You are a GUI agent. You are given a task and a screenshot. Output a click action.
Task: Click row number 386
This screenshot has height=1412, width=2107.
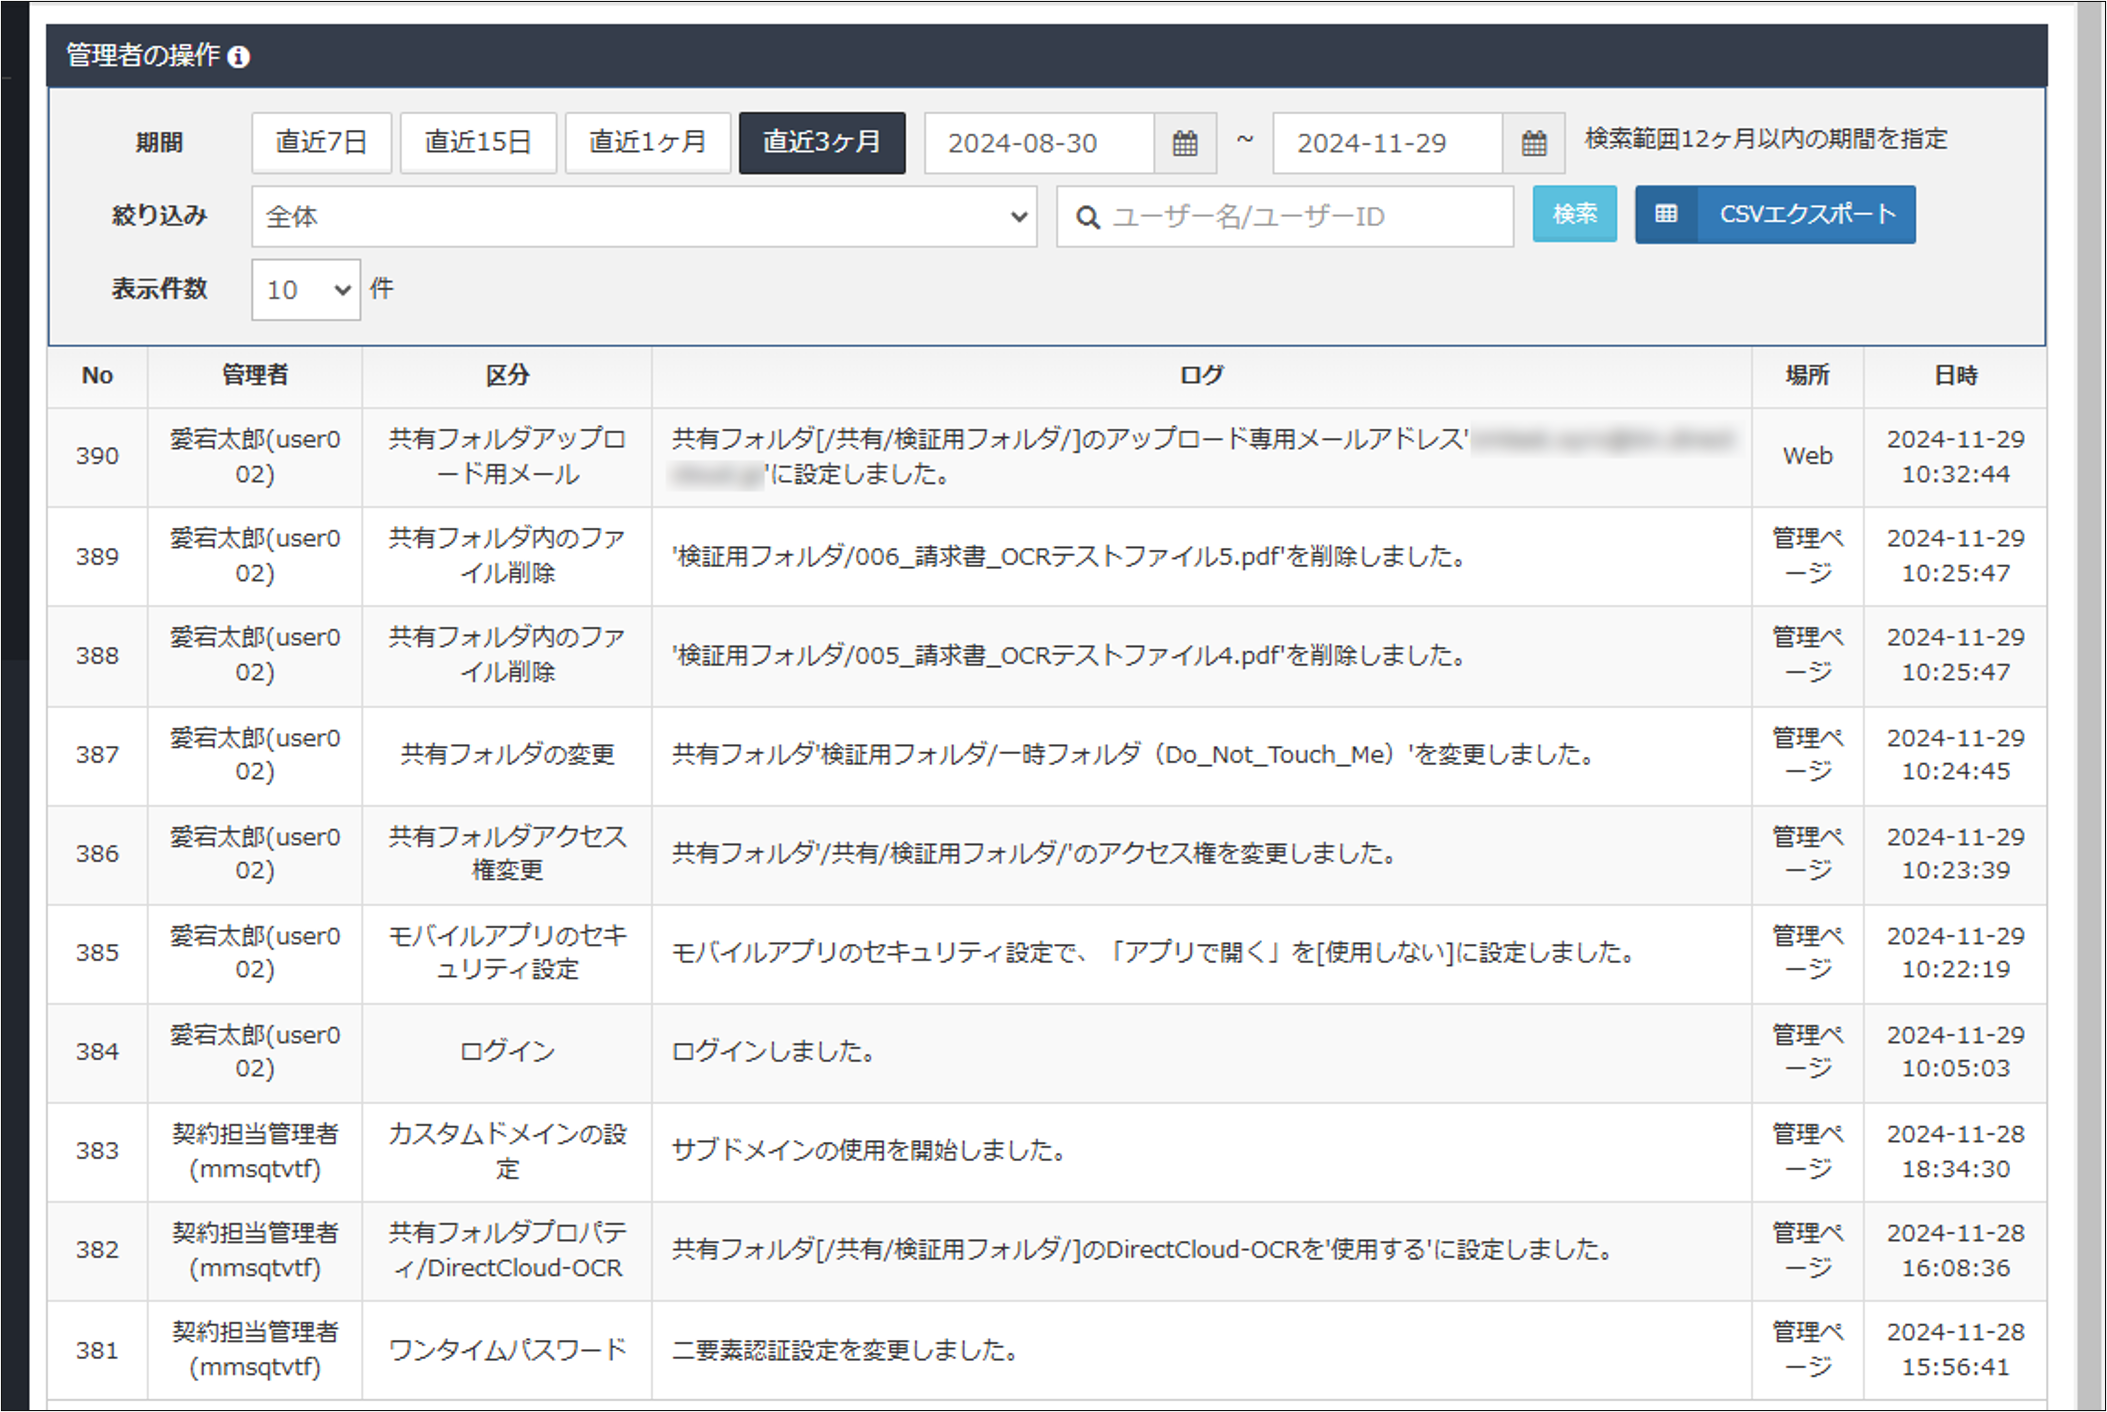click(x=97, y=853)
